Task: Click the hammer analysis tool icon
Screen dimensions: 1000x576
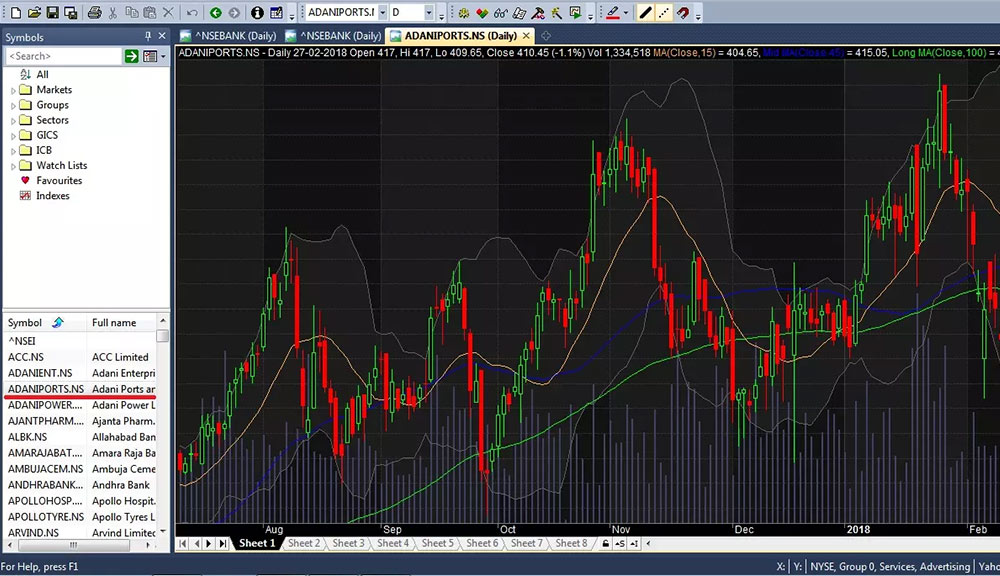Action: click(x=538, y=12)
